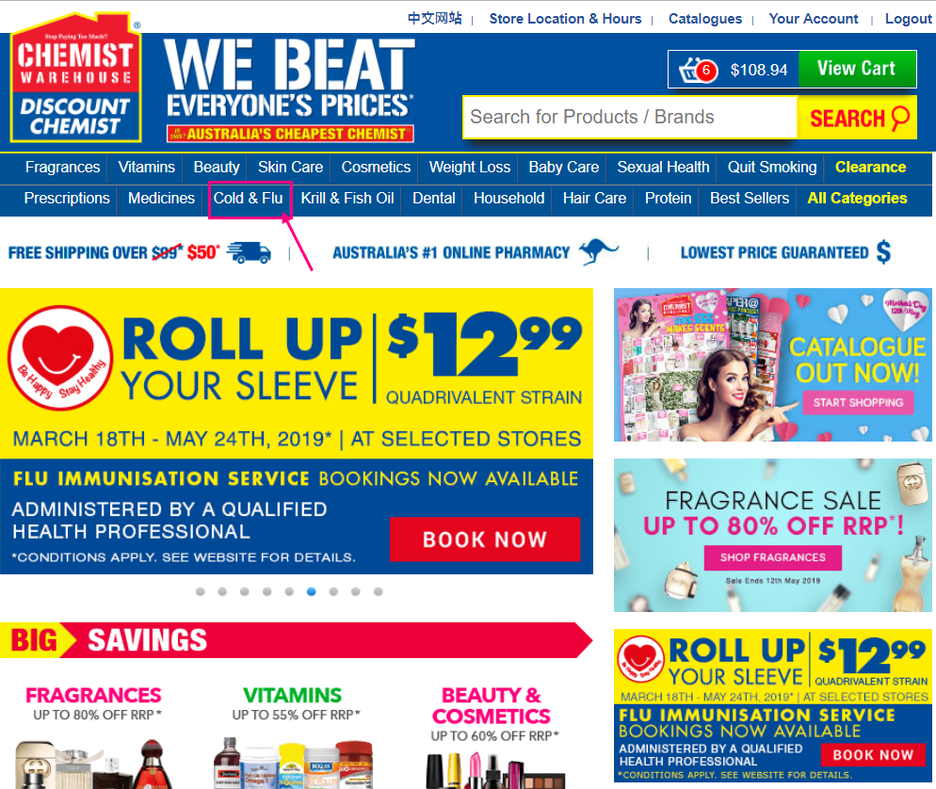936x789 pixels.
Task: Select the third carousel slide dot
Action: 245,591
